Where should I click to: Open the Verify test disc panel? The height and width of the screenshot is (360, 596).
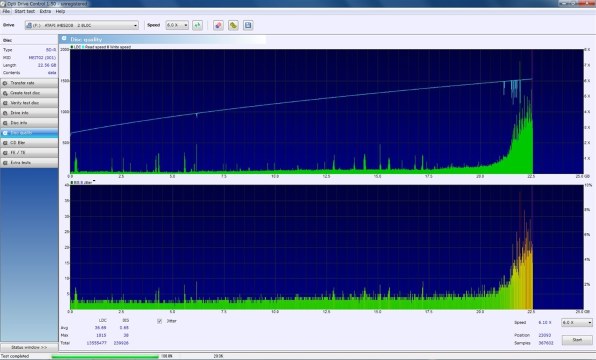click(29, 103)
